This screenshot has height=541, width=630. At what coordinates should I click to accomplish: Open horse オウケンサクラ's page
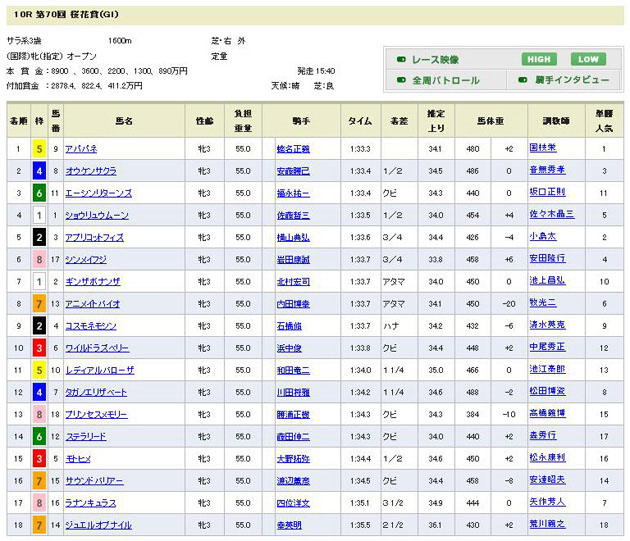[x=91, y=171]
